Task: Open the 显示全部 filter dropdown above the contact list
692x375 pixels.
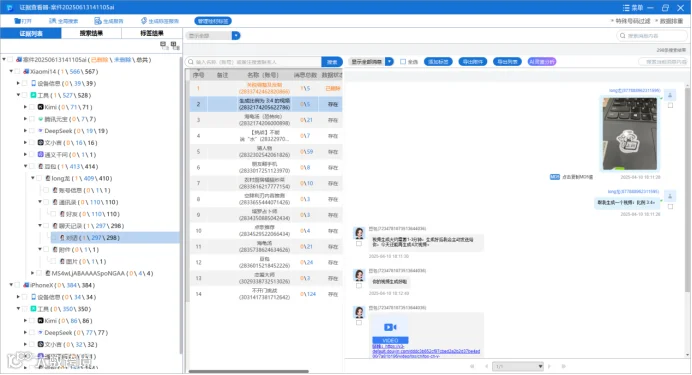Action: coord(236,36)
